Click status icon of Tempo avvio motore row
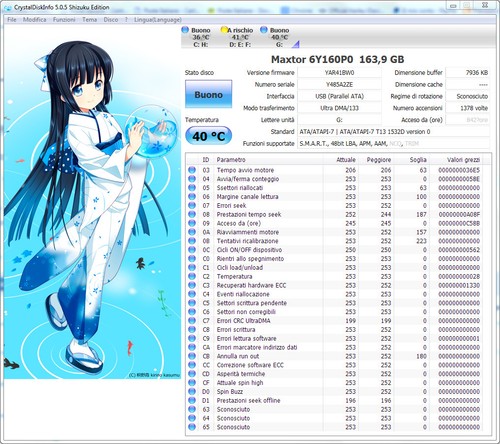The image size is (500, 444). tap(192, 170)
